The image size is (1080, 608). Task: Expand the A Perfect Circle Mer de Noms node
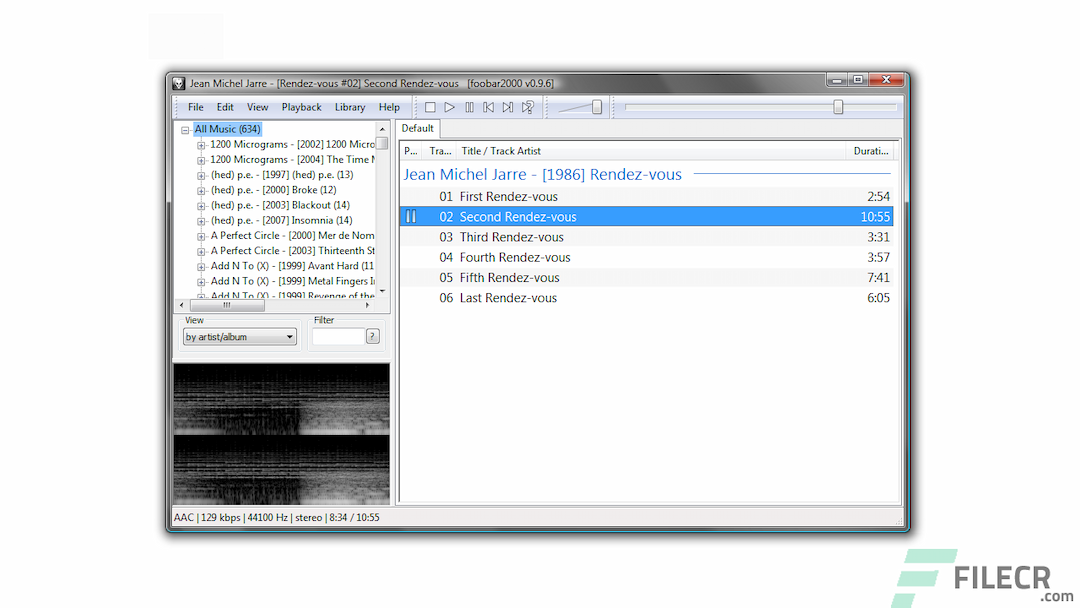201,235
